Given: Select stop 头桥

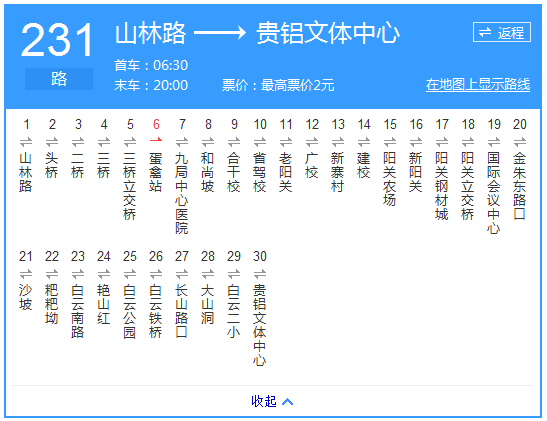Looking at the screenshot, I should (x=52, y=165).
